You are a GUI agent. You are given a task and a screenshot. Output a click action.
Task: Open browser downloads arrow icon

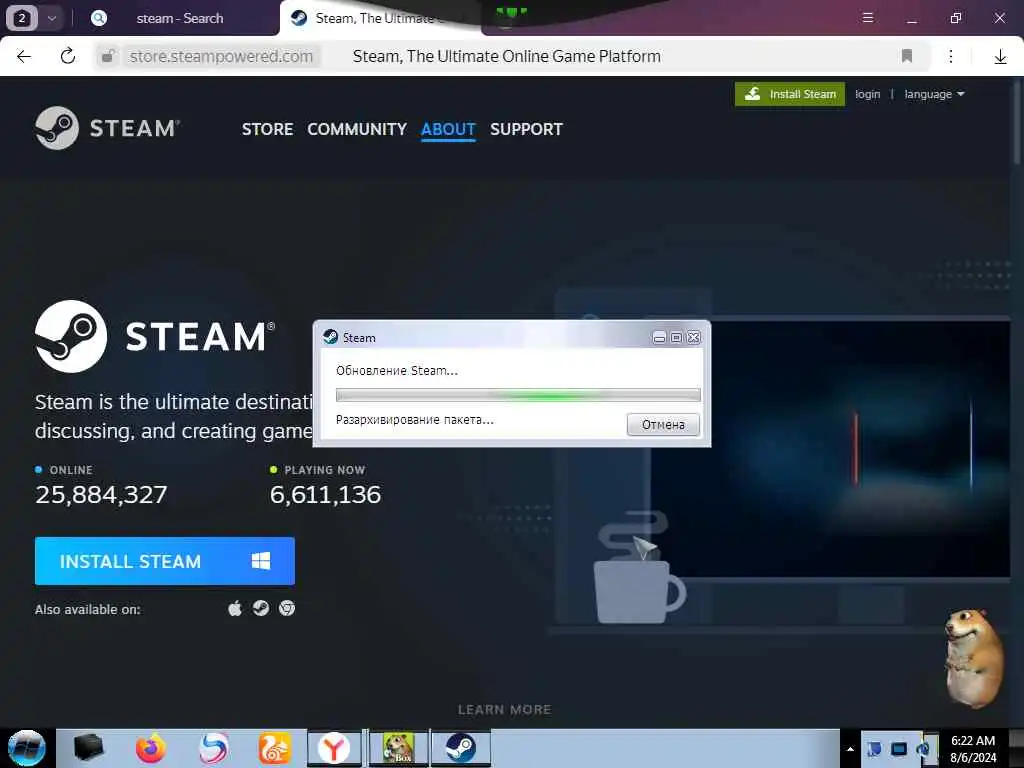[x=1000, y=57]
